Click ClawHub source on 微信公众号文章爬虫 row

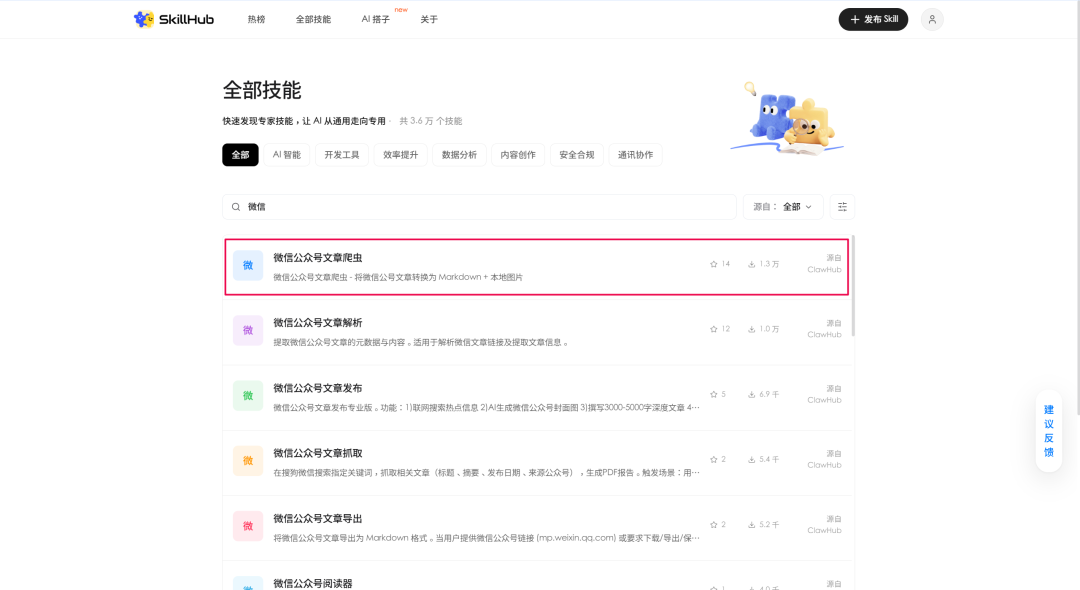pyautogui.click(x=824, y=270)
